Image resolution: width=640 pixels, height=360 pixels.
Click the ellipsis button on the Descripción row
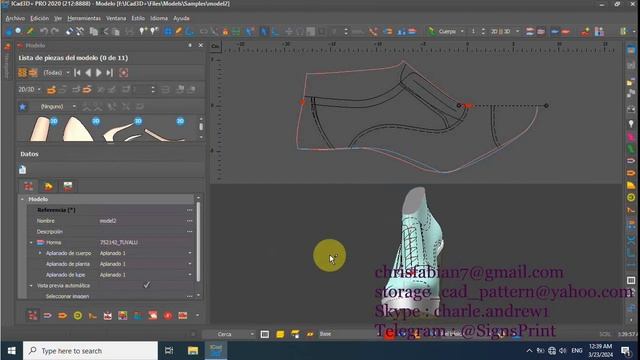pos(189,231)
